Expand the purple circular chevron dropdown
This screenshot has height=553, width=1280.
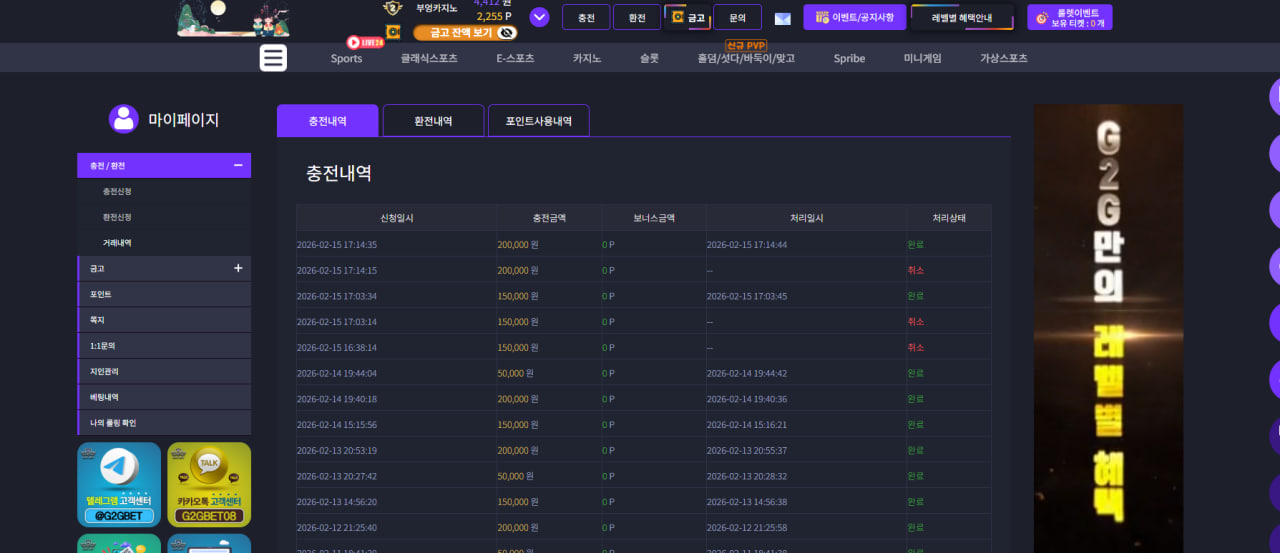(539, 17)
